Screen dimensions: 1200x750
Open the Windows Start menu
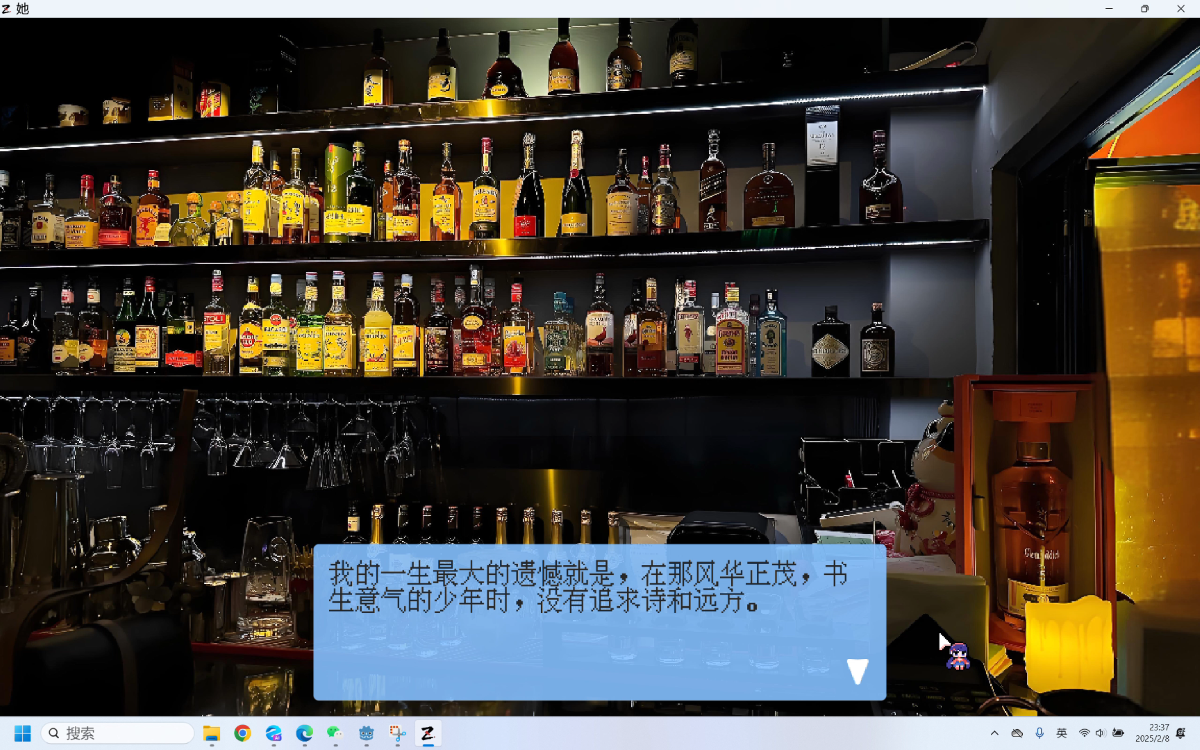pos(22,733)
